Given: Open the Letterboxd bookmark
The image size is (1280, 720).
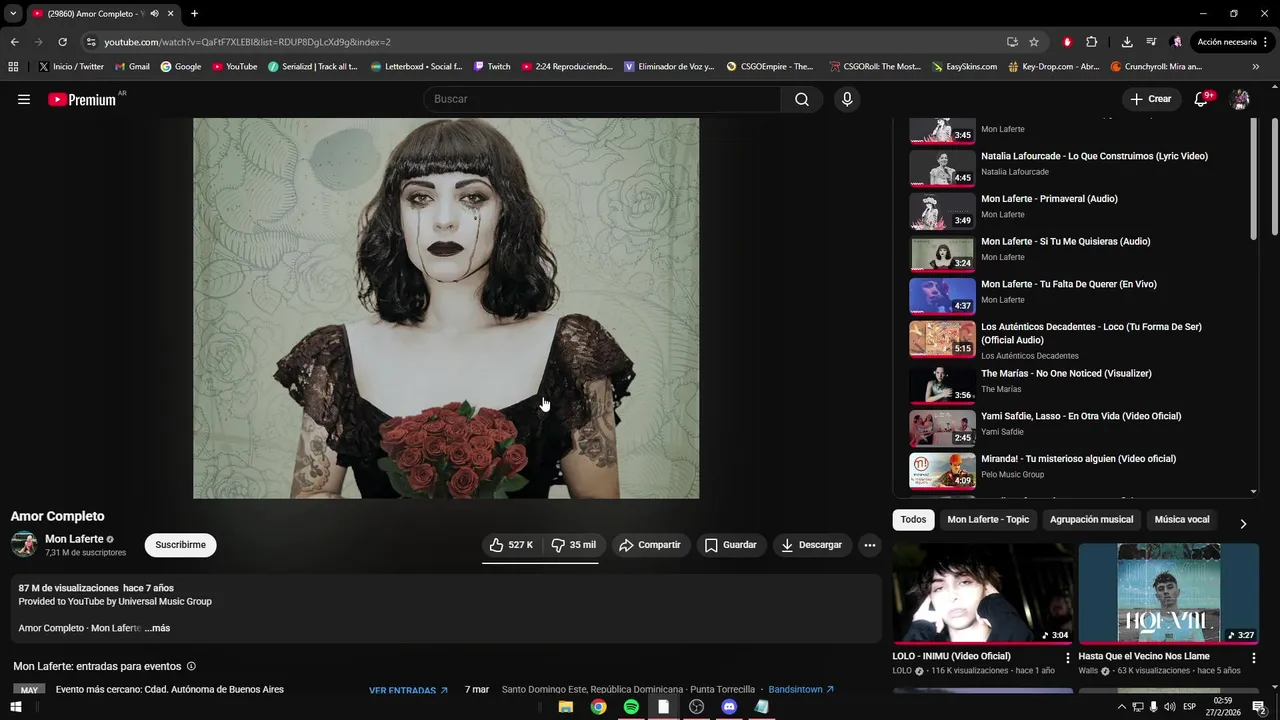Looking at the screenshot, I should [x=416, y=66].
